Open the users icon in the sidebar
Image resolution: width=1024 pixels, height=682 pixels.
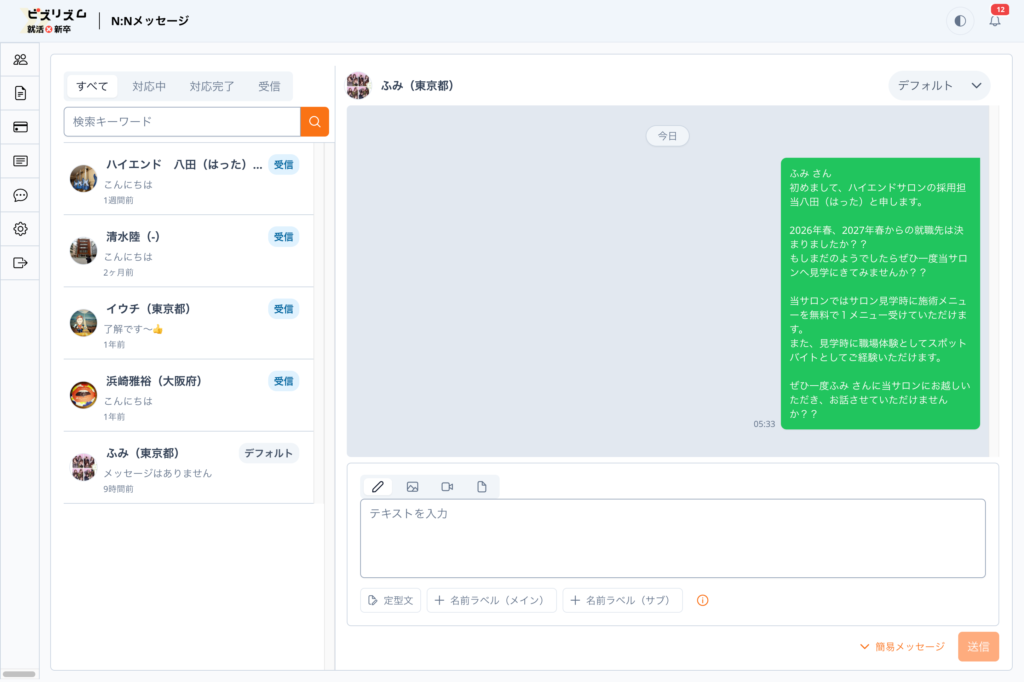[x=20, y=59]
